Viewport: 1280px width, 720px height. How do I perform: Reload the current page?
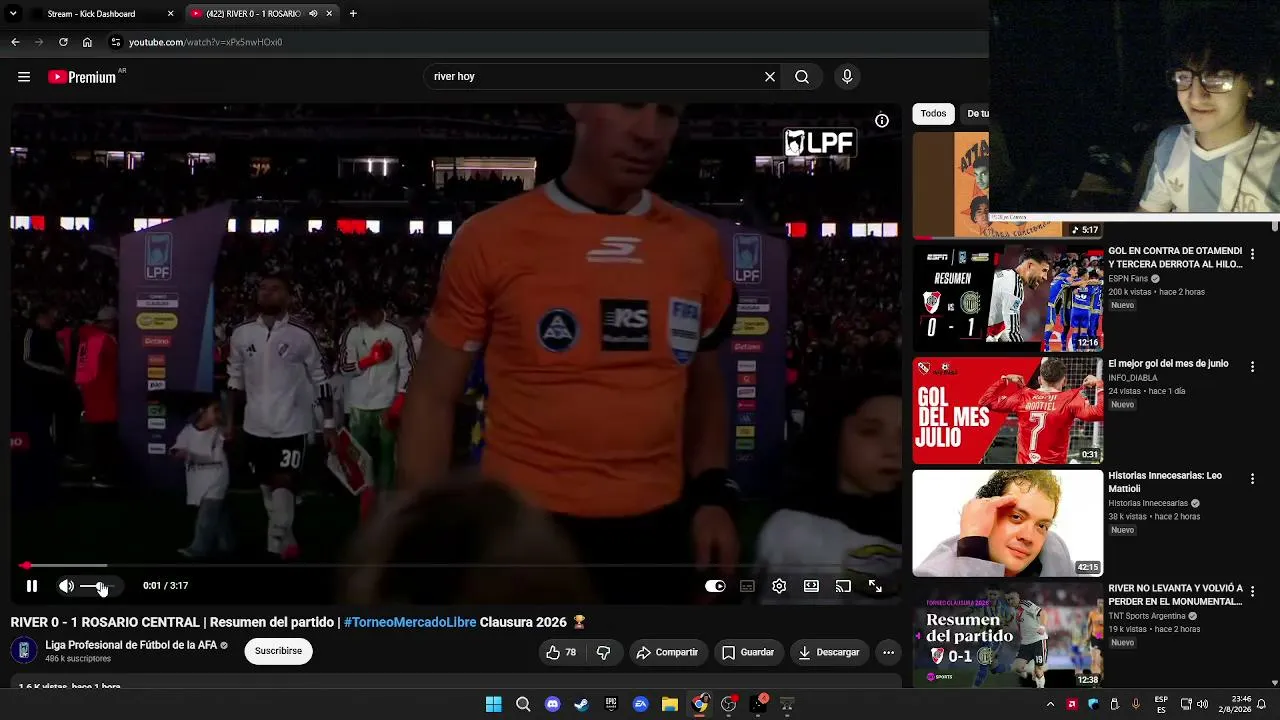click(x=63, y=42)
